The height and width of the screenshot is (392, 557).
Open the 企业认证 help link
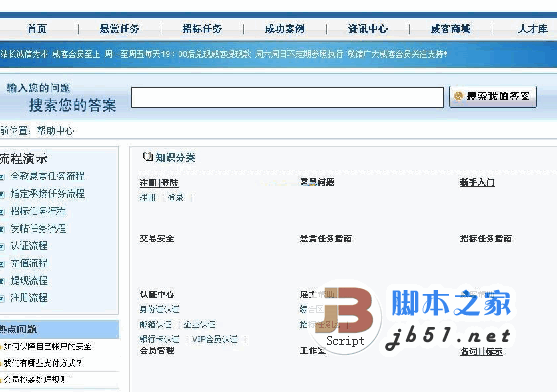pyautogui.click(x=199, y=324)
